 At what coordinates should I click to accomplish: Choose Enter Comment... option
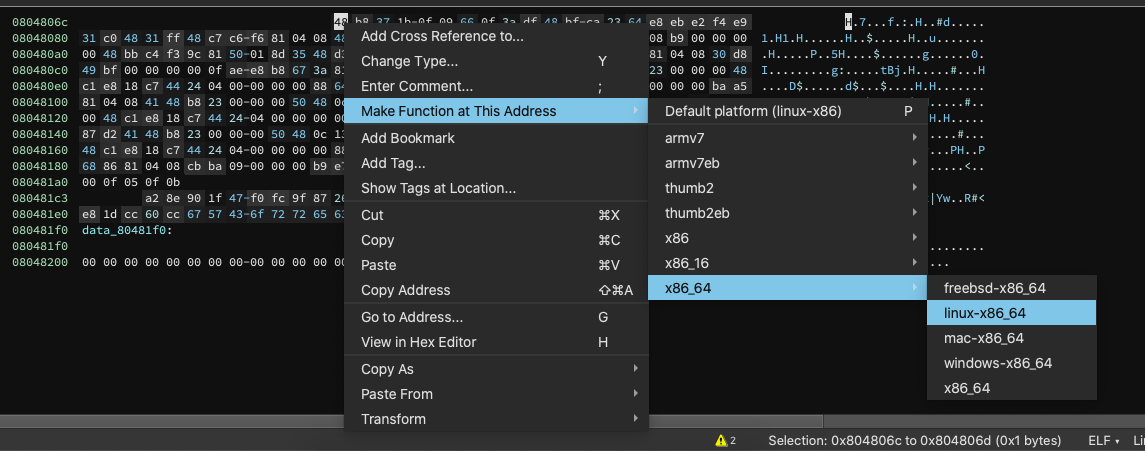pyautogui.click(x=417, y=86)
